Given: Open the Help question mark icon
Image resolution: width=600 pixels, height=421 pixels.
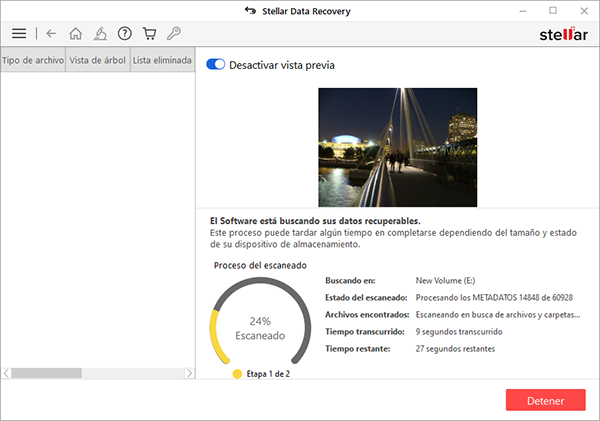Looking at the screenshot, I should coord(124,33).
